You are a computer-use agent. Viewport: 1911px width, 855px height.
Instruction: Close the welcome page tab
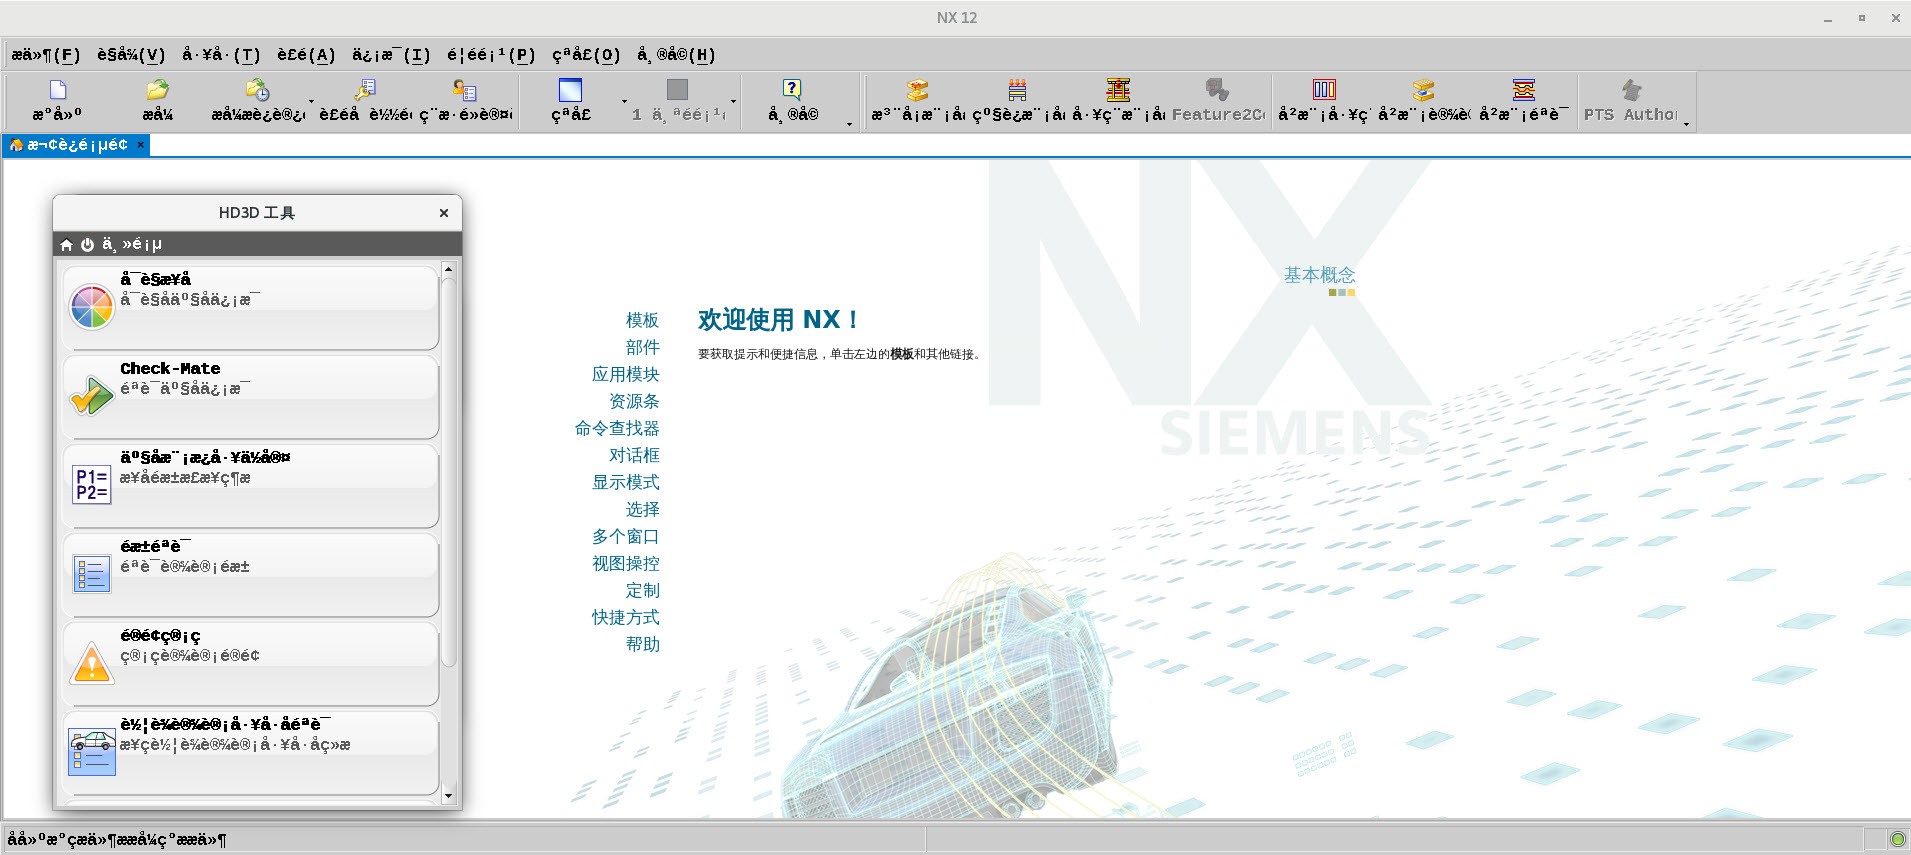(x=141, y=145)
